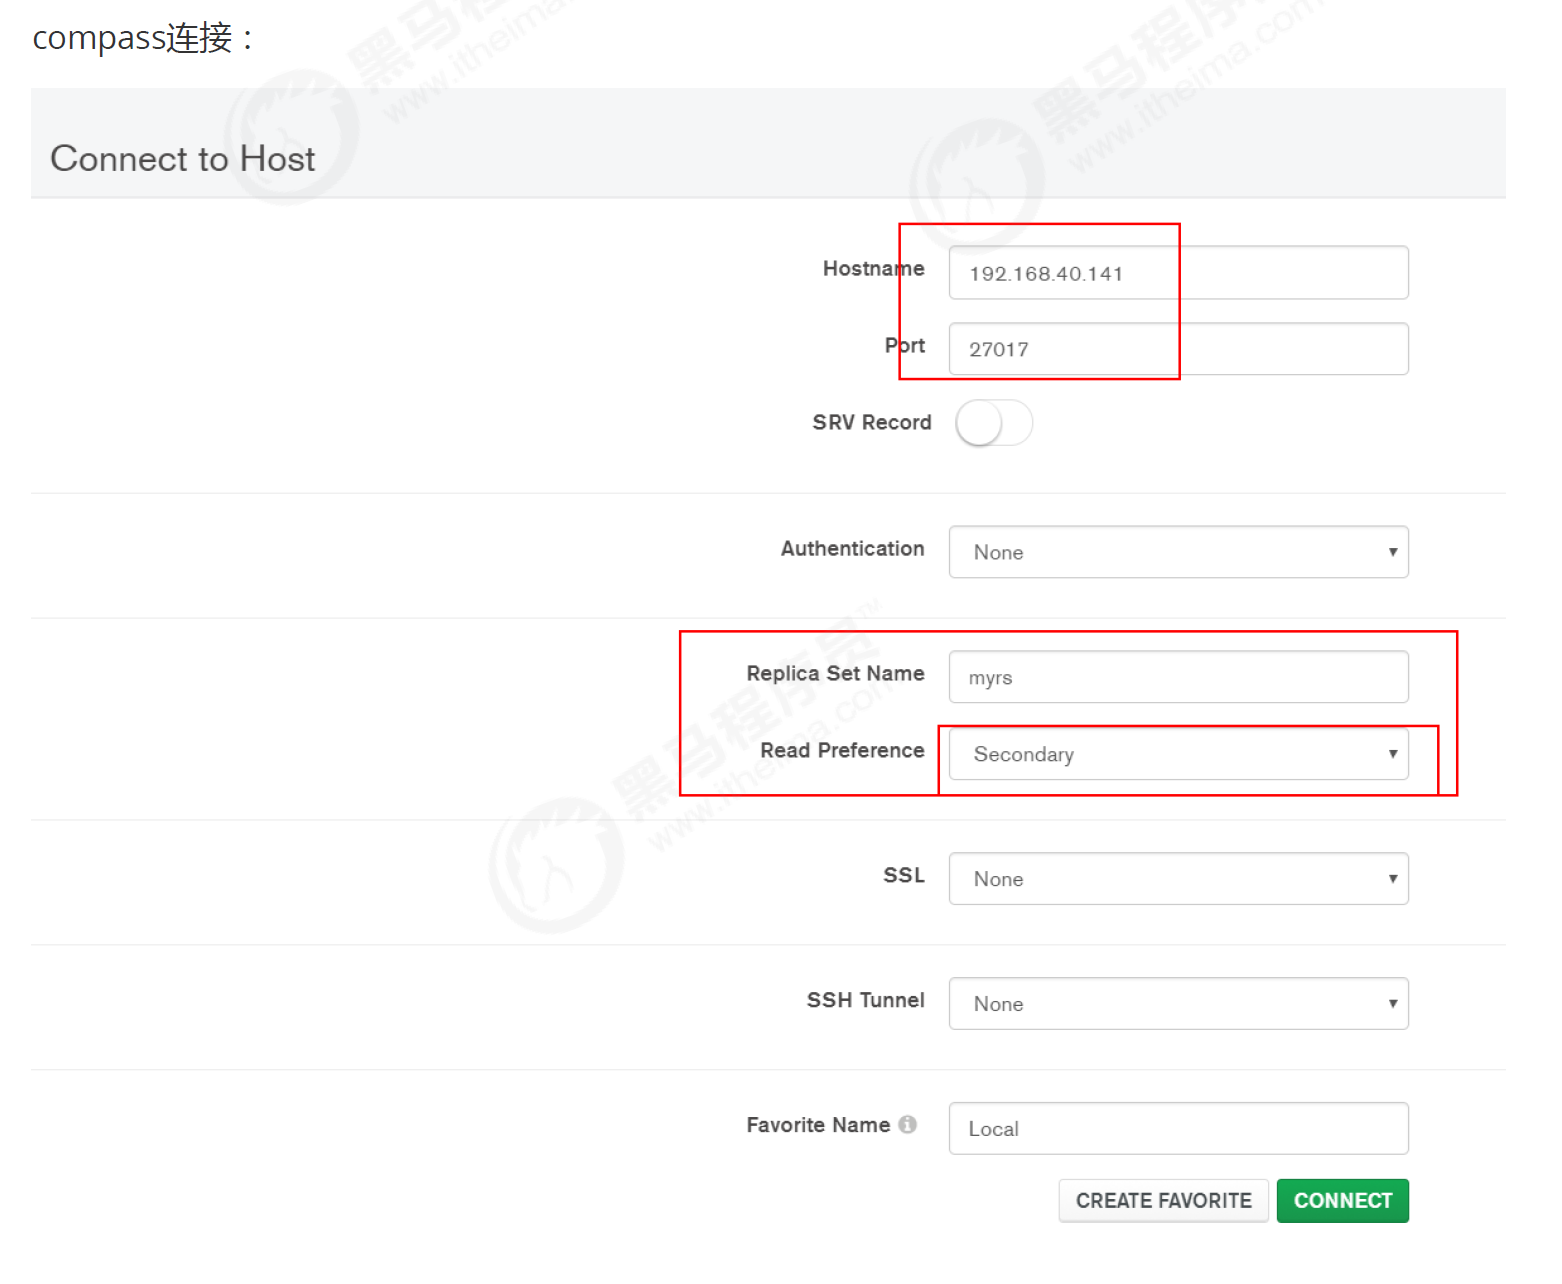
Task: Click the Connect to Host heading
Action: coord(183,159)
